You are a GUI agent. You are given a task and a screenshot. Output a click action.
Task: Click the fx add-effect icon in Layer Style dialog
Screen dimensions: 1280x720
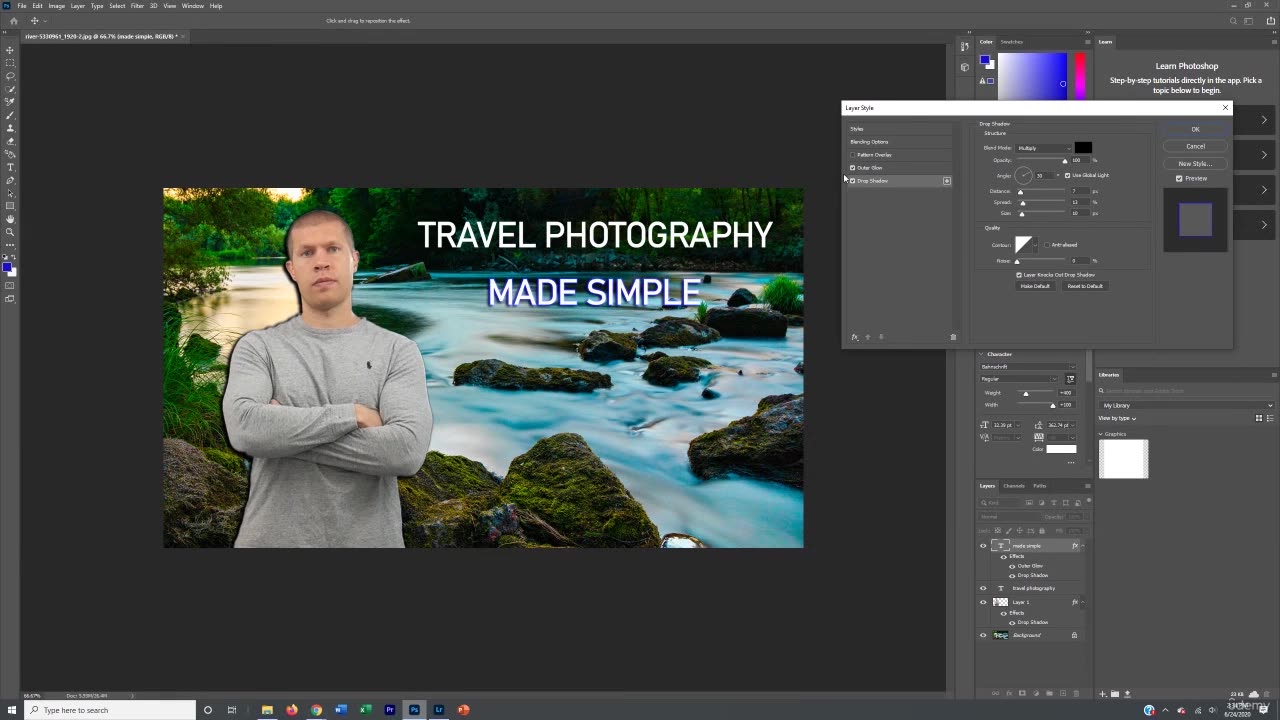854,337
